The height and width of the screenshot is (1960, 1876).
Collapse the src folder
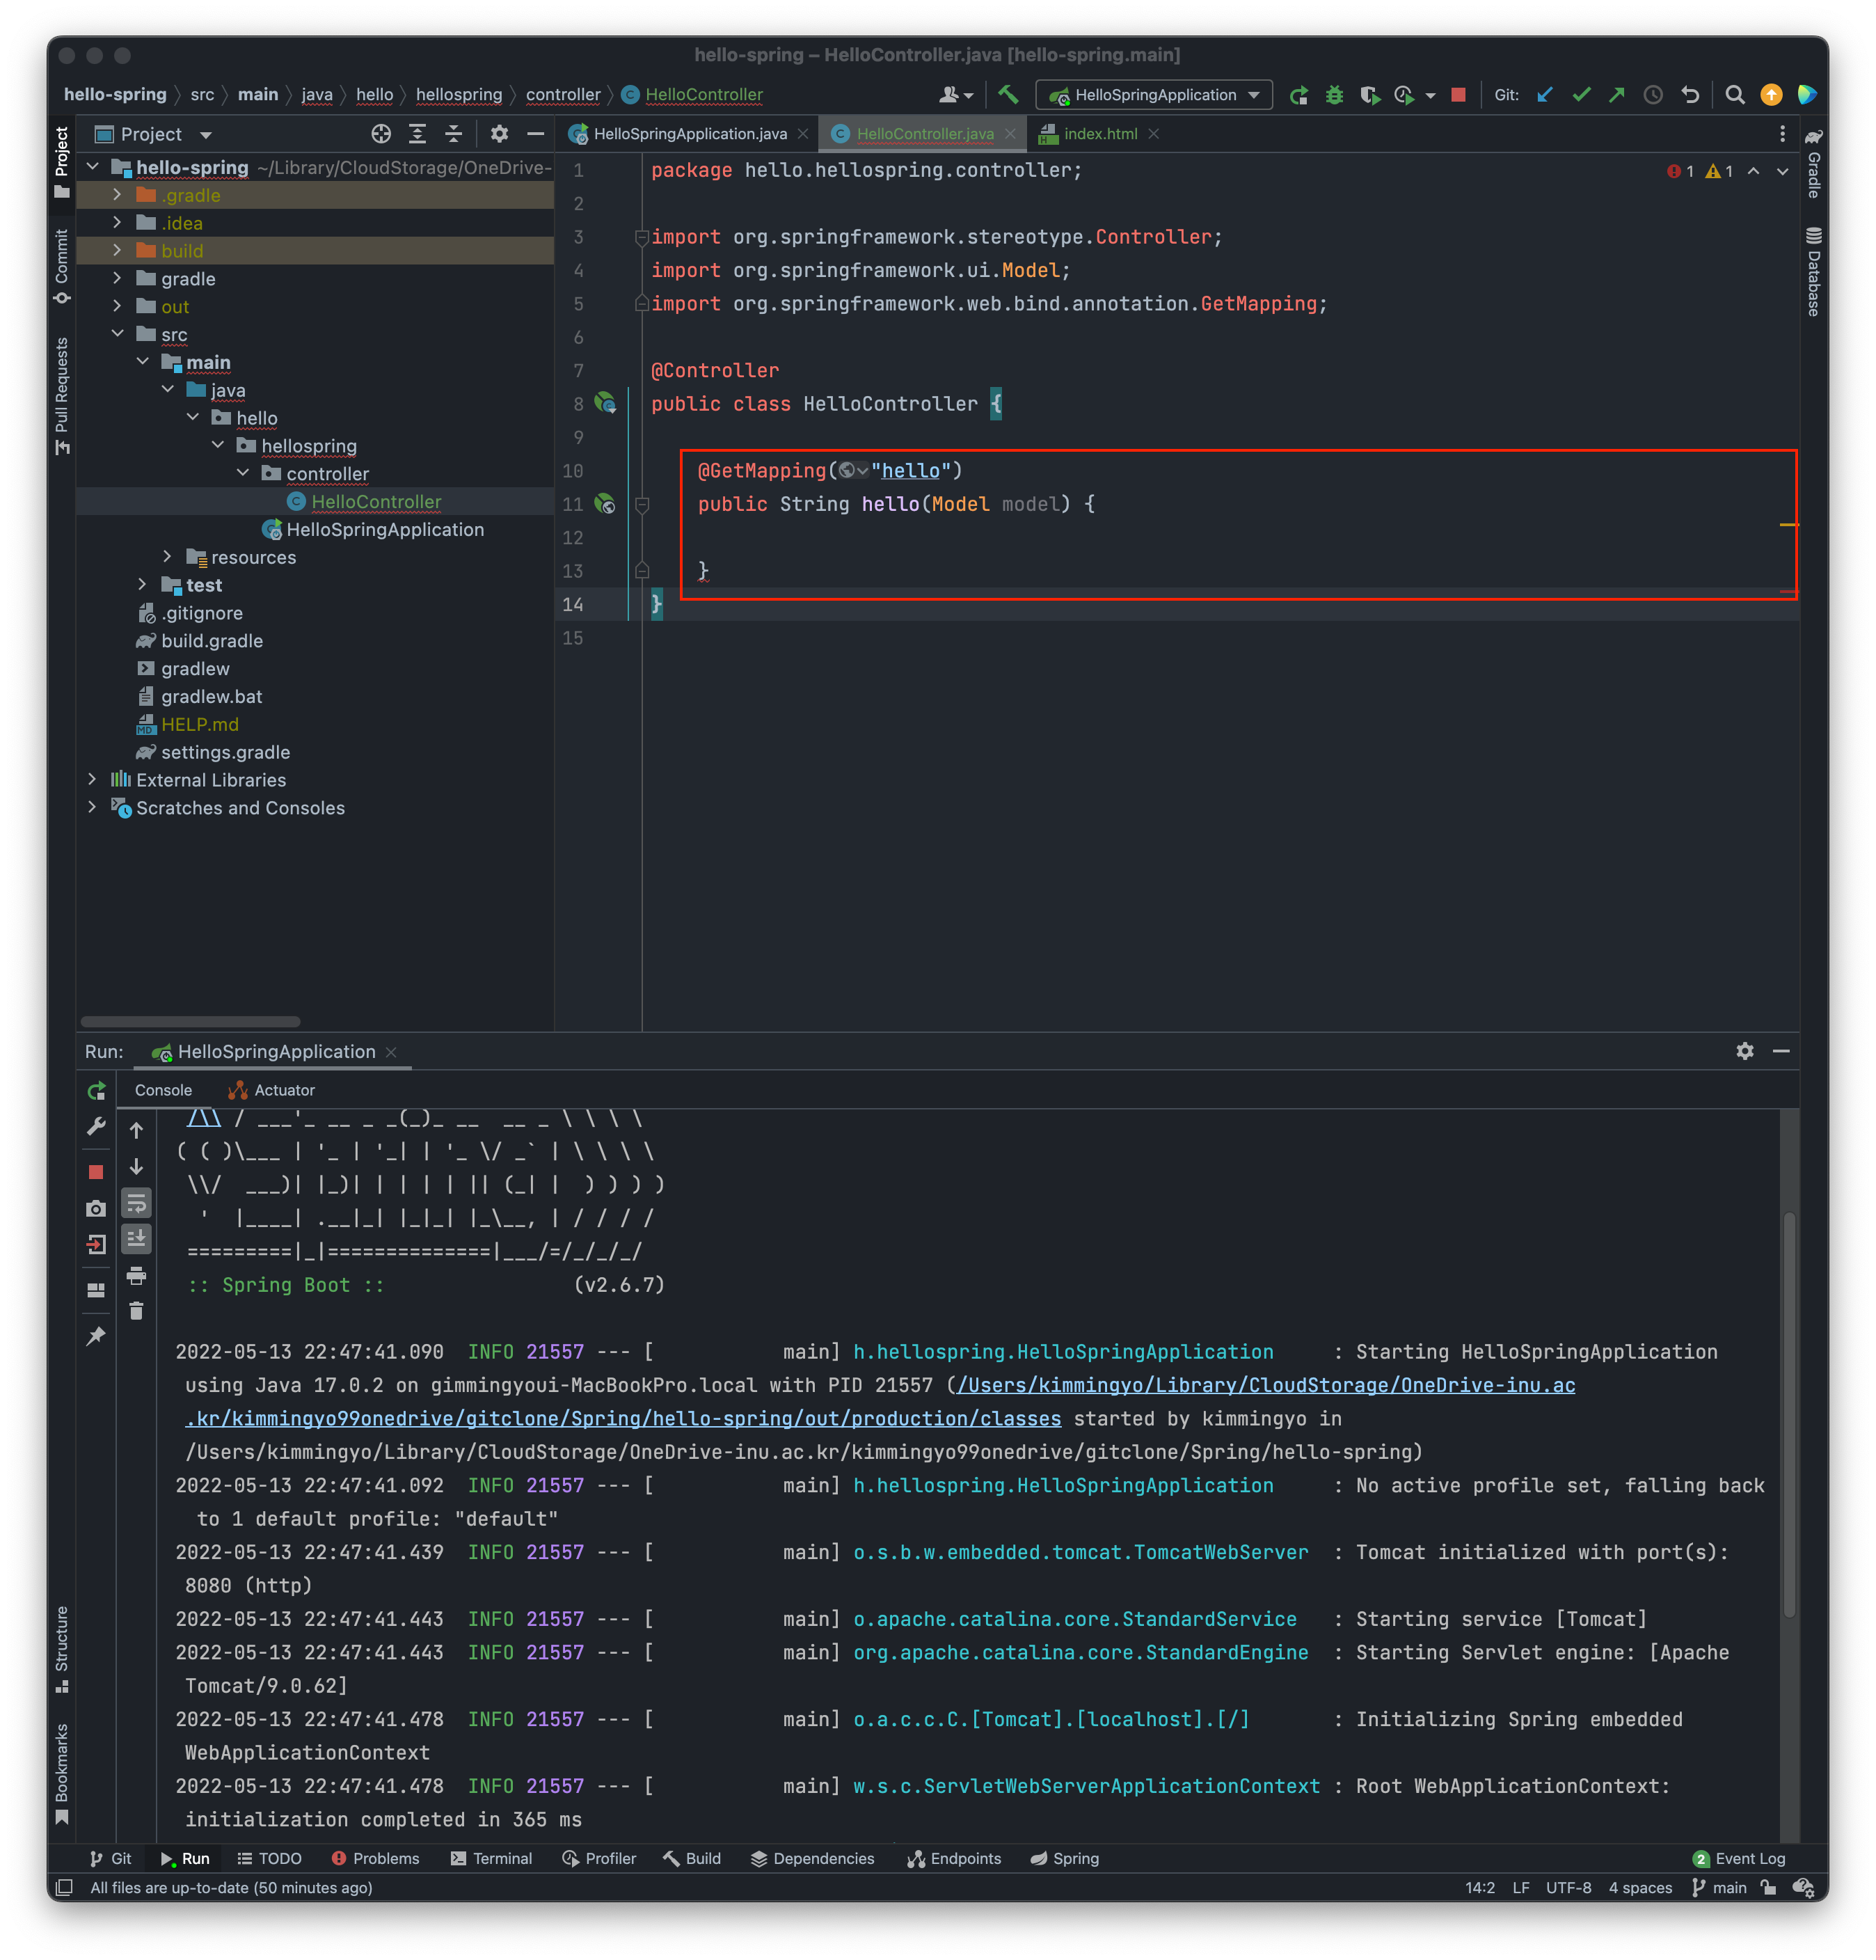117,333
